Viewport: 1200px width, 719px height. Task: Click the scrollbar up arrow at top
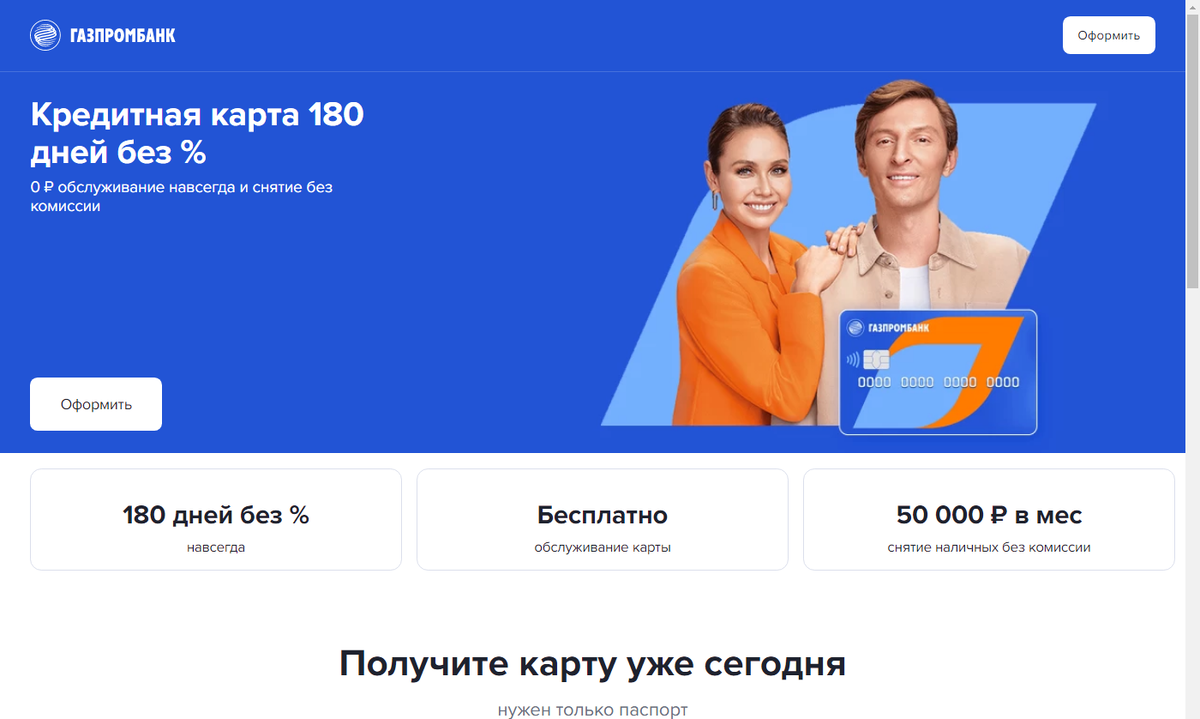tap(1191, 8)
